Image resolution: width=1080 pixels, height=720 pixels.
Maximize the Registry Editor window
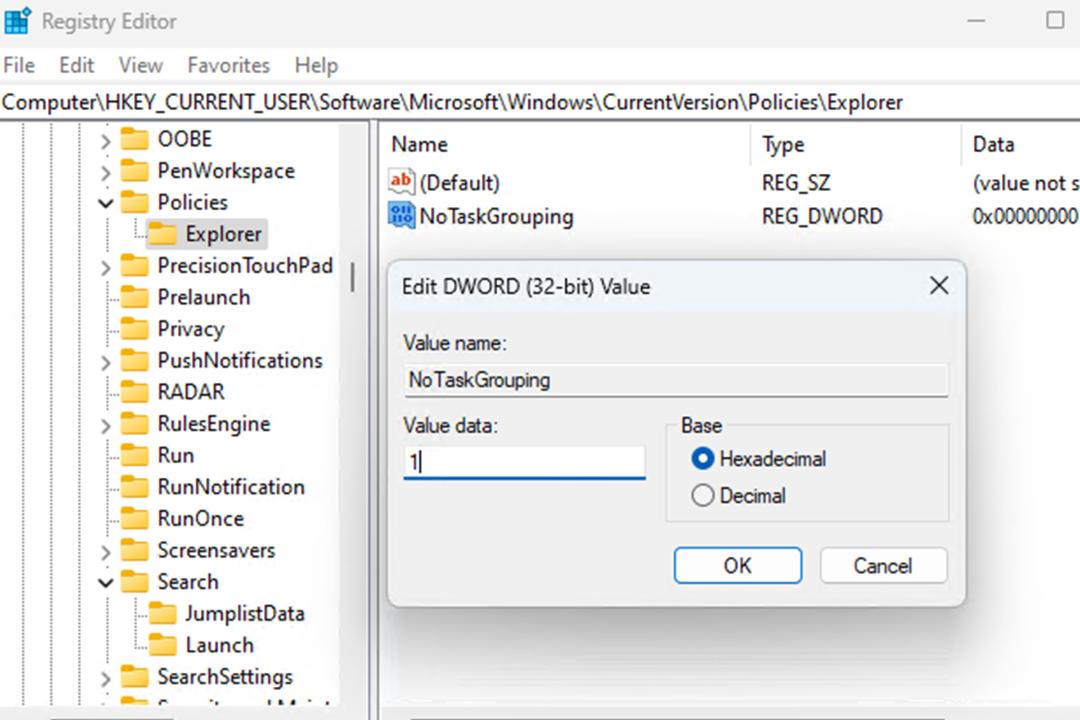(1055, 21)
